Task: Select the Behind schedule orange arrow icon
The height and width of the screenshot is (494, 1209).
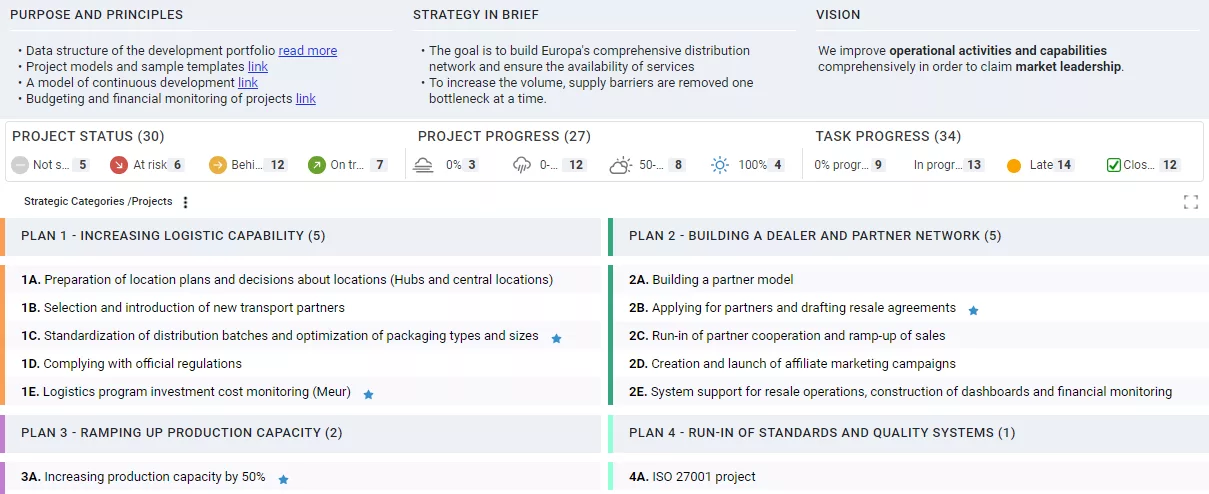Action: 218,165
